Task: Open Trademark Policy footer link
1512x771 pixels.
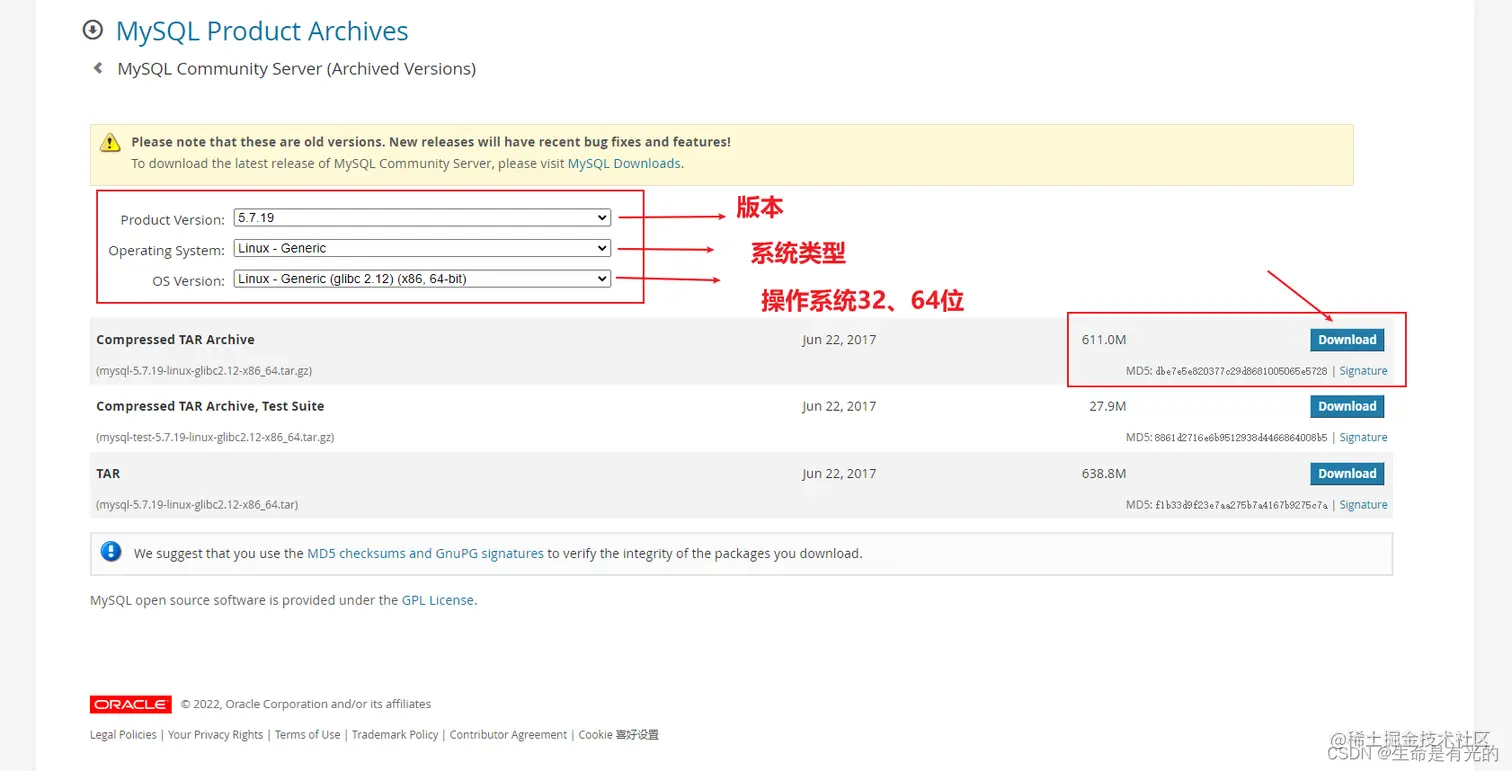Action: pyautogui.click(x=395, y=735)
